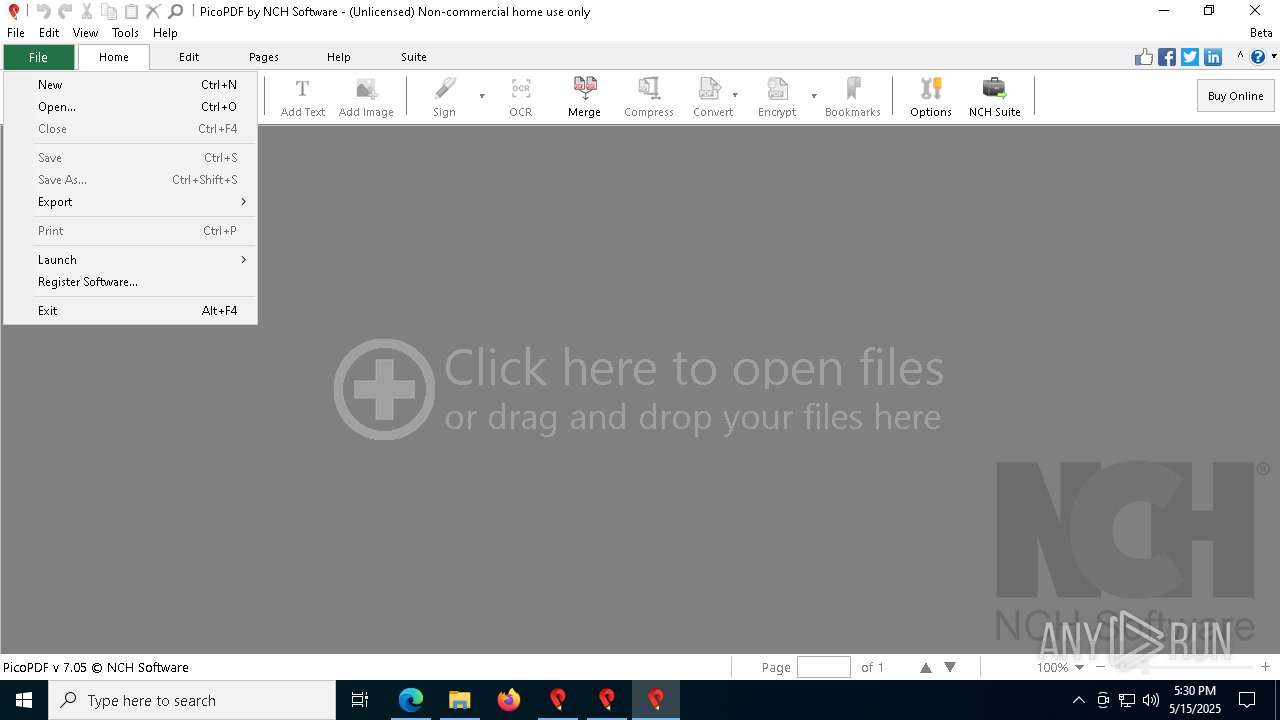This screenshot has width=1280, height=720.
Task: Click the Copy icon in title bar
Action: pos(109,11)
